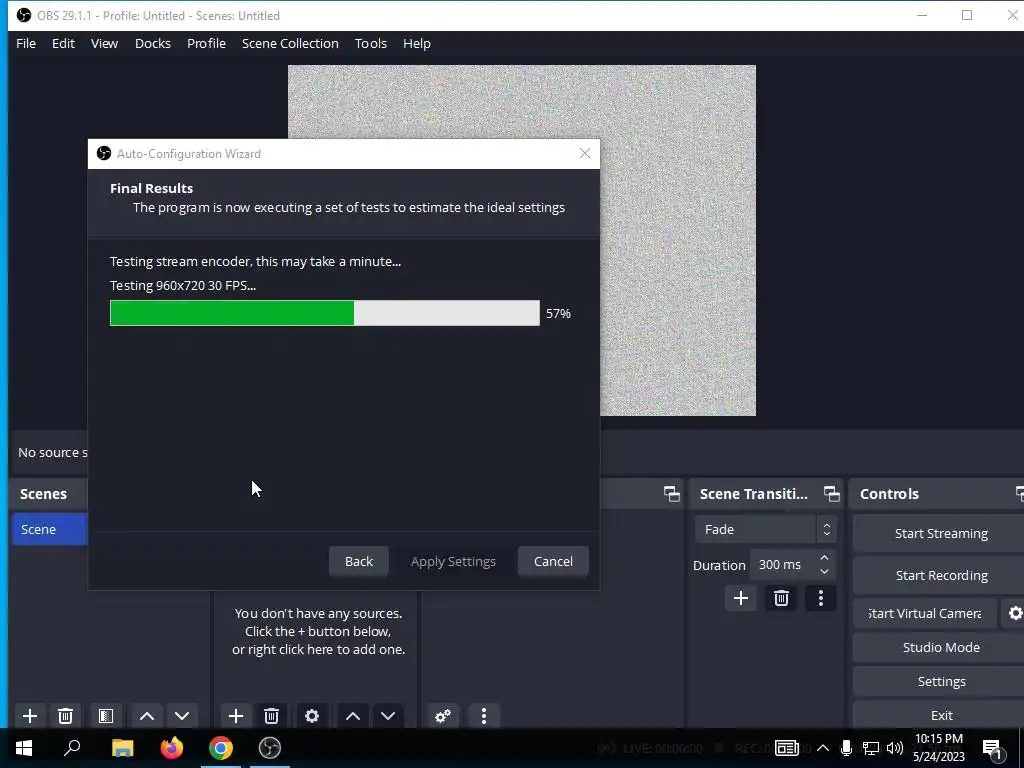1024x768 pixels.
Task: Open the File menu
Action: tap(26, 43)
